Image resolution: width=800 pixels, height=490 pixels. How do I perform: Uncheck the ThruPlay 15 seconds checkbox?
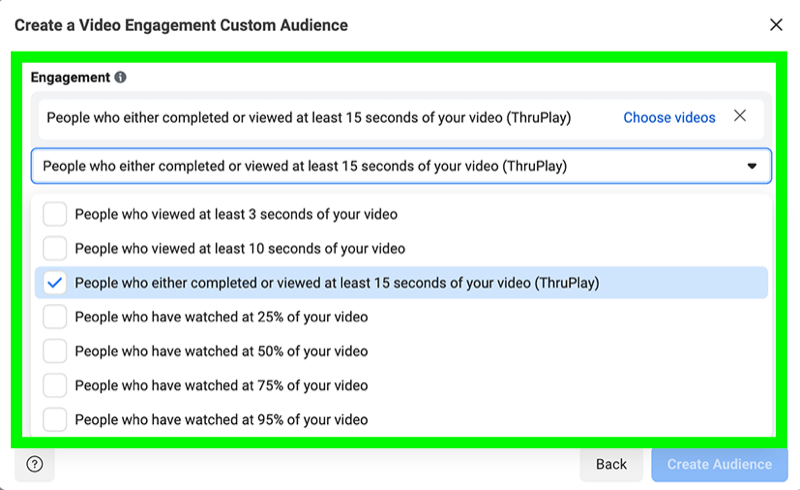55,282
